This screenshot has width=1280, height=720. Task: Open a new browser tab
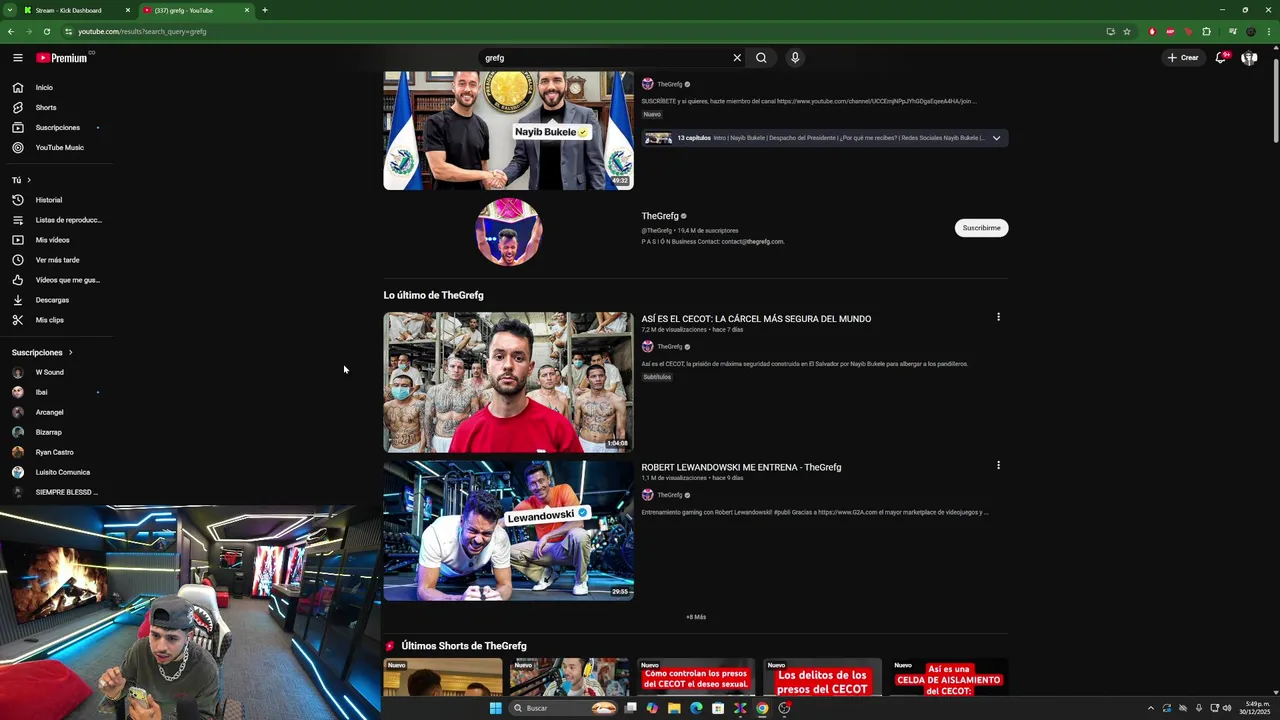pos(264,10)
